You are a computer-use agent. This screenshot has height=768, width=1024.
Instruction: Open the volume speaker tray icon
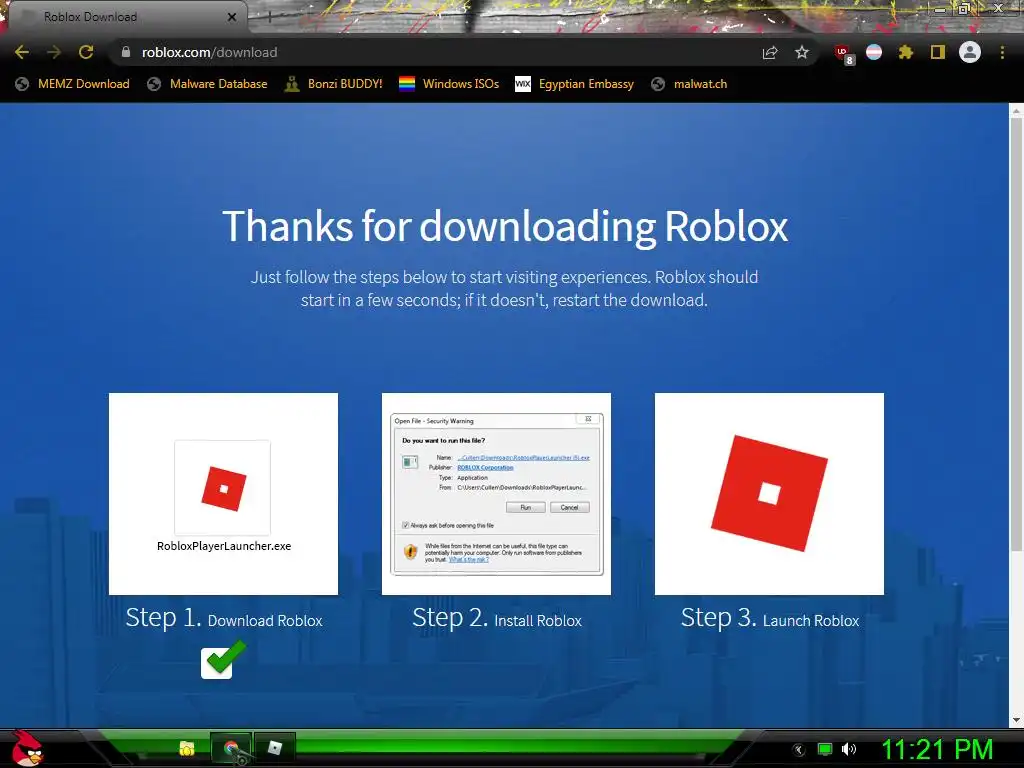(x=849, y=750)
